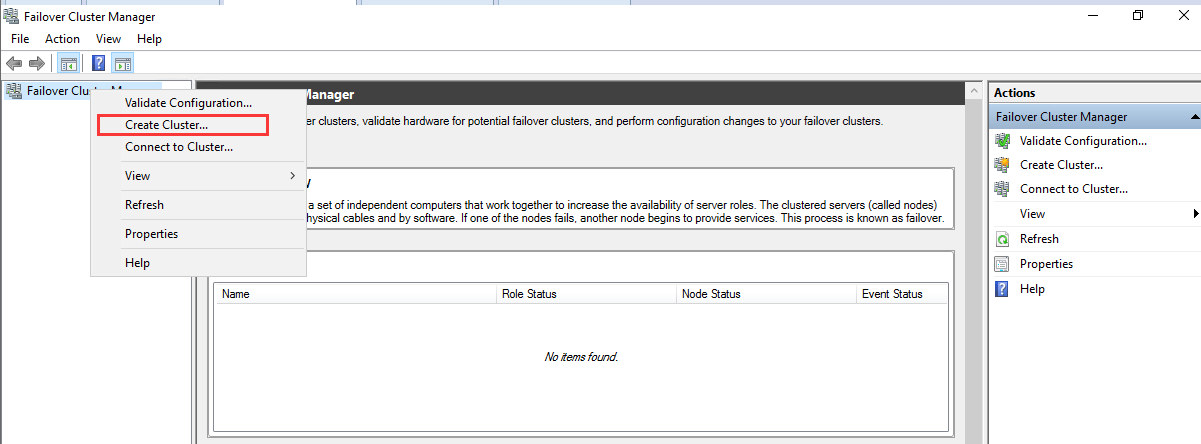This screenshot has height=444, width=1201.
Task: Click Create Cluster icon in Actions pane
Action: click(x=1002, y=165)
